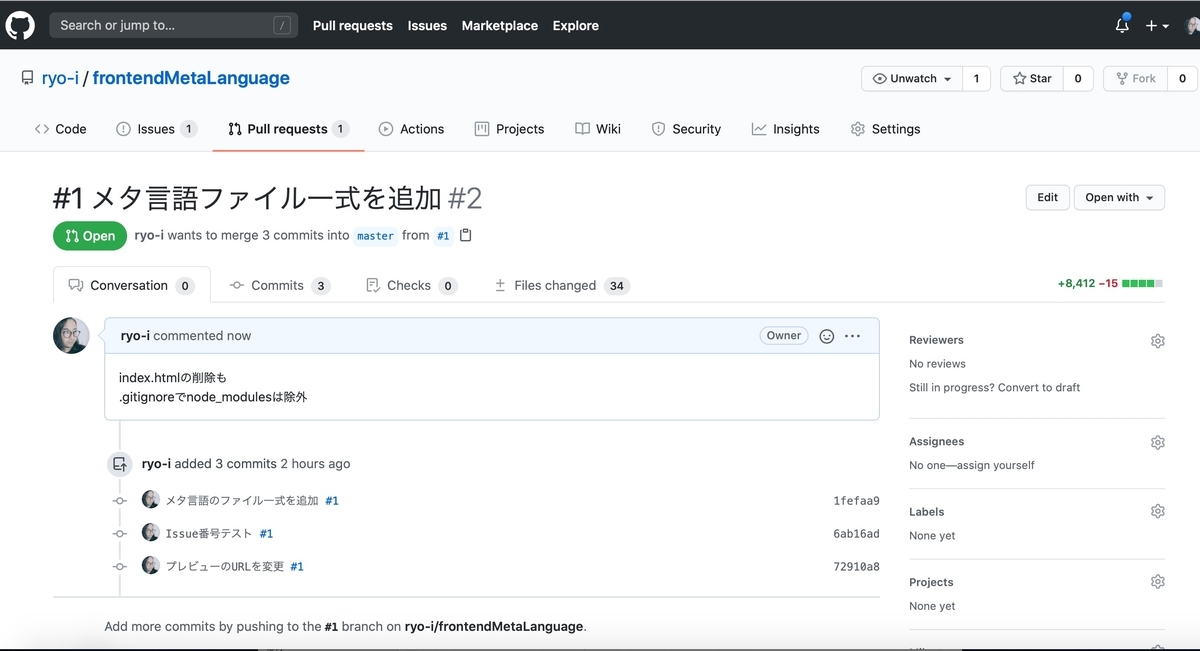Open the #1 head branch link
Screen dimensions: 1200x651
443,236
